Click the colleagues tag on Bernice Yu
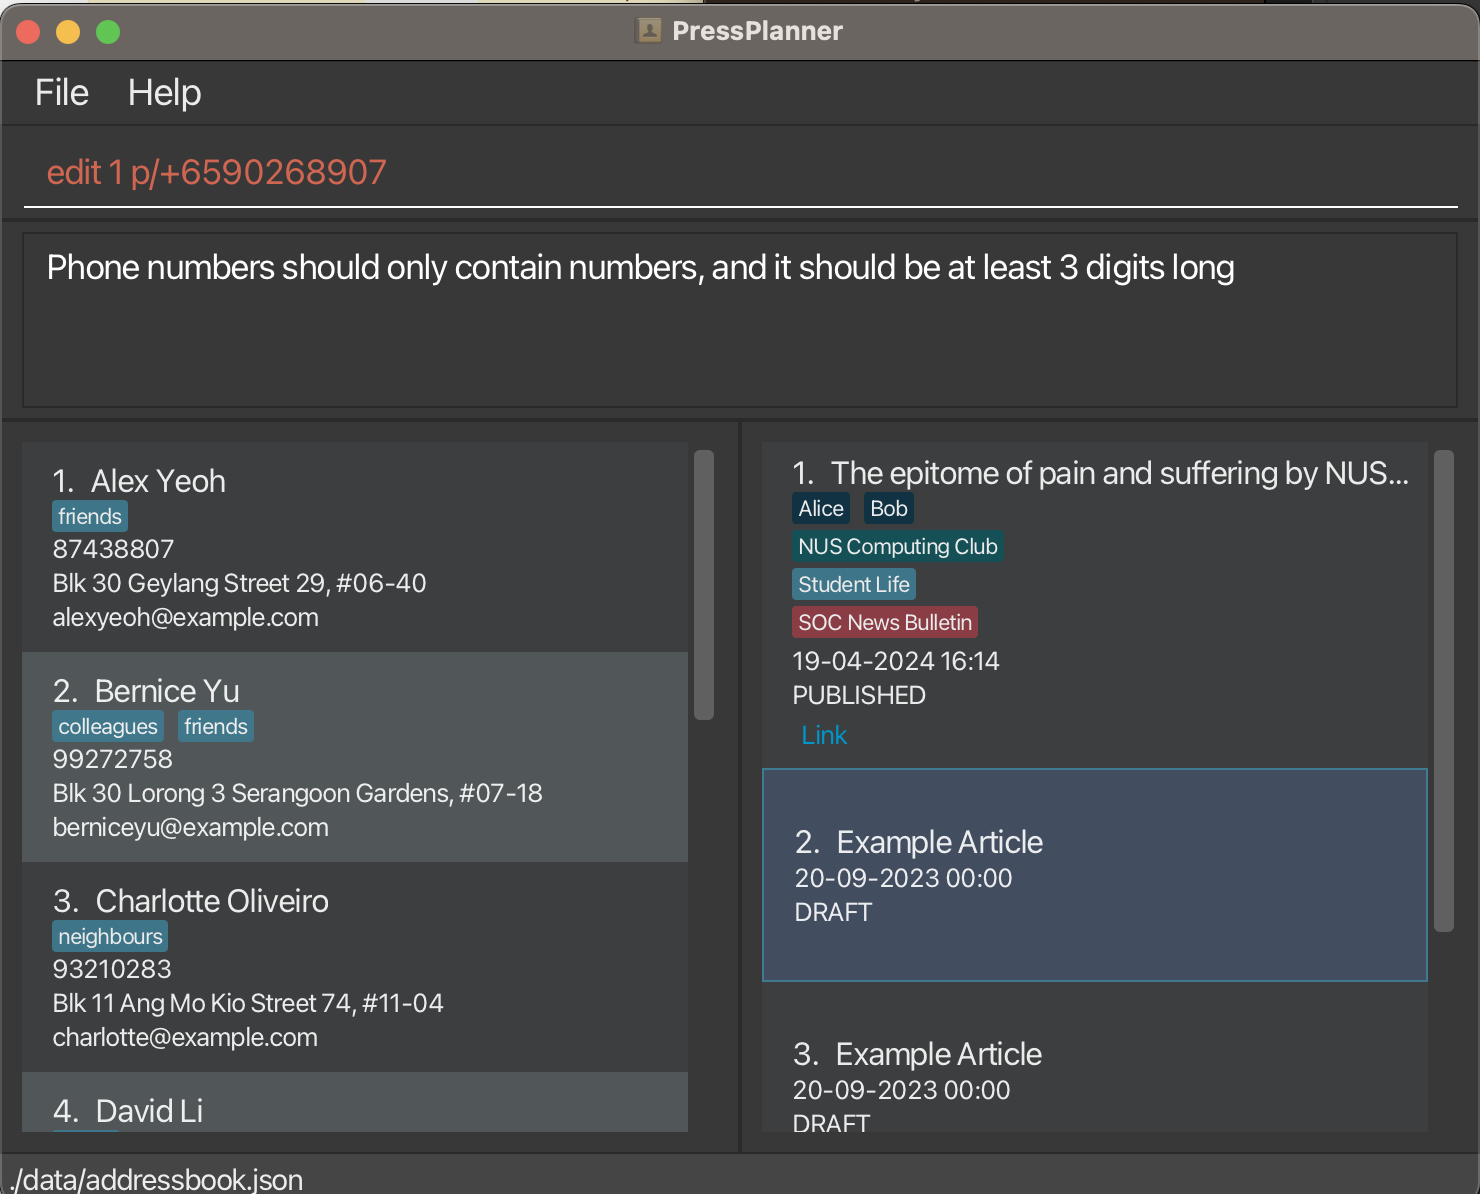This screenshot has height=1194, width=1480. [x=108, y=727]
